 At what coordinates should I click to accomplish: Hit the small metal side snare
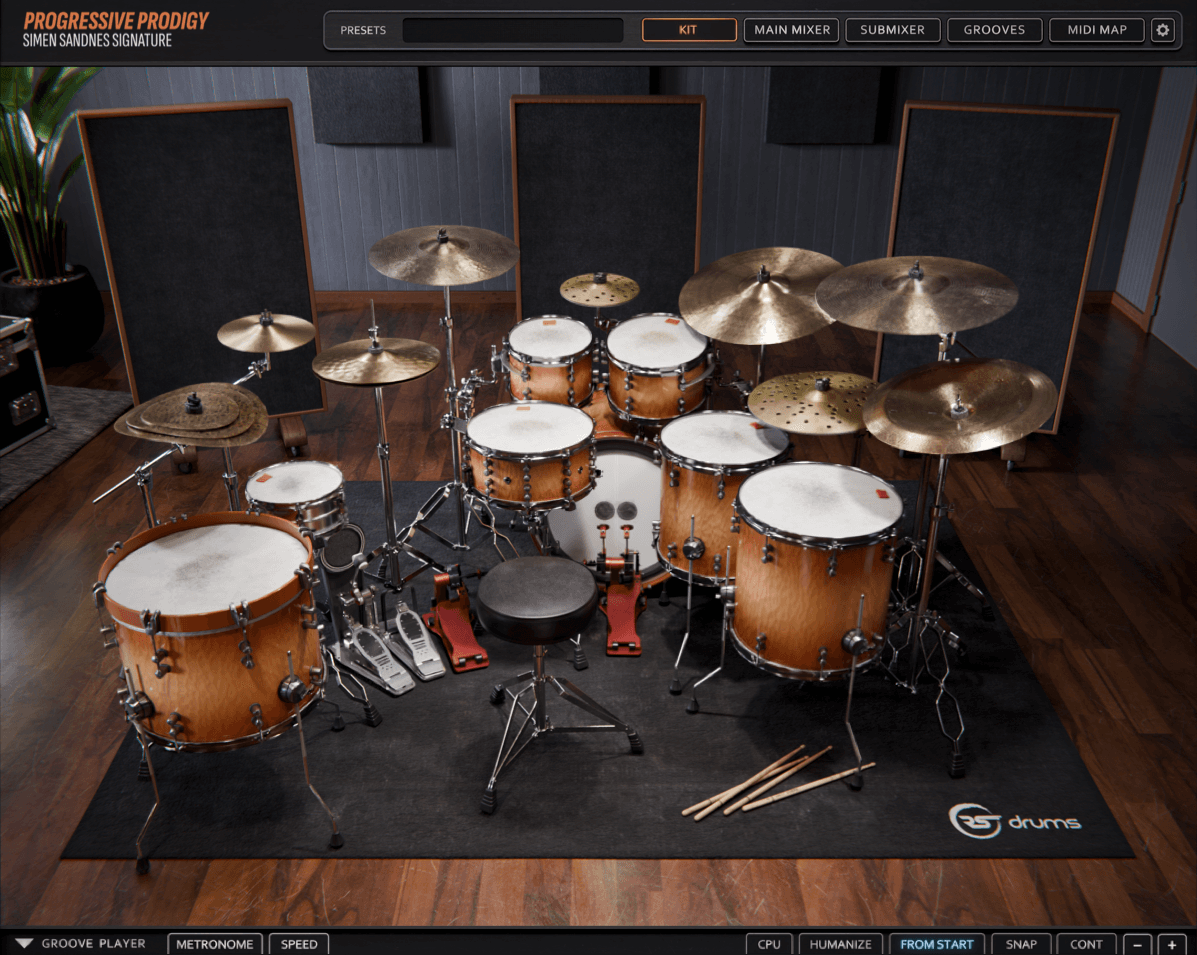[x=295, y=482]
